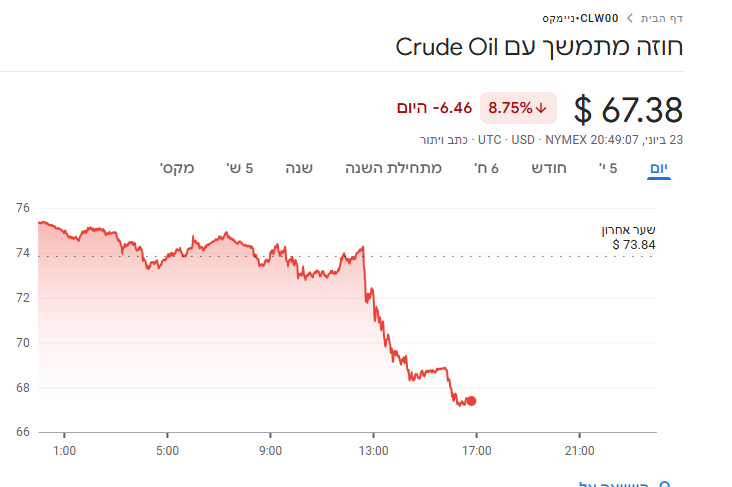Click the red endpoint dot on the chart
Viewport: 732px width, 487px height.
pyautogui.click(x=471, y=401)
